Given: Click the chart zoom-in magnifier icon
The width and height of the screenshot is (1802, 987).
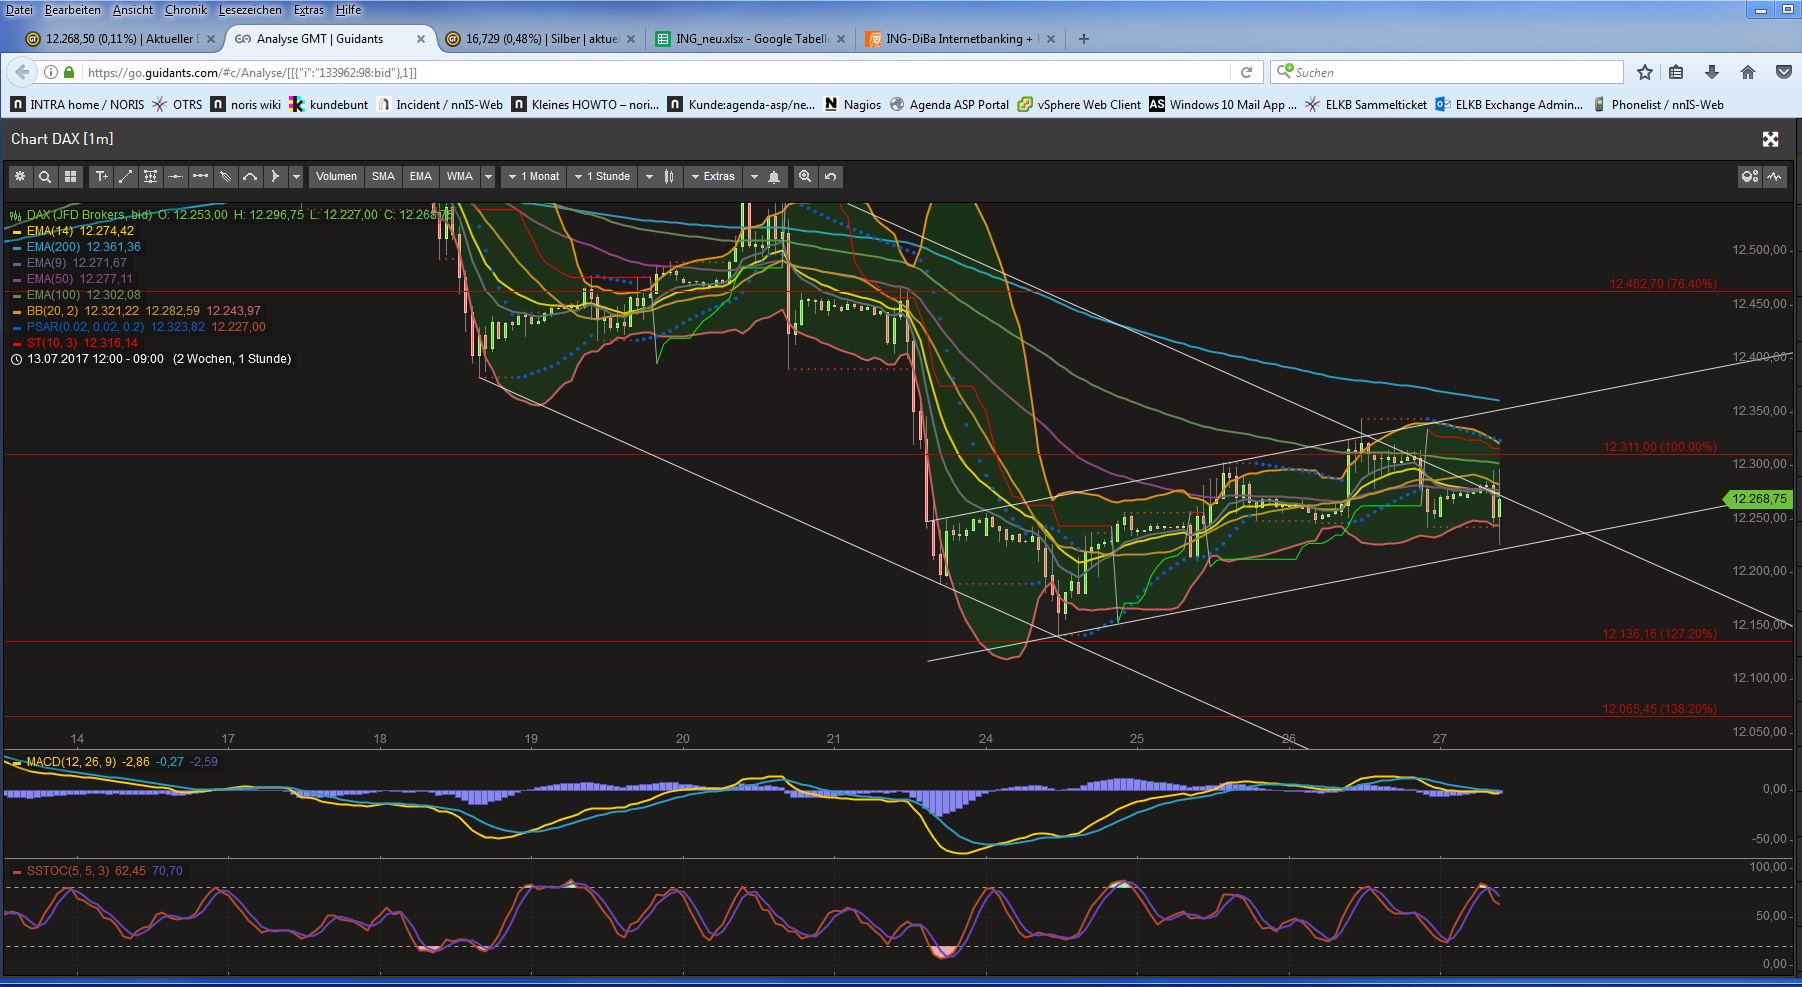Looking at the screenshot, I should 805,177.
